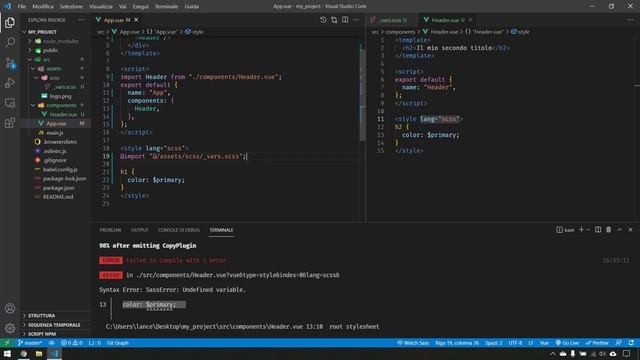Click UTF-8 encoding in status bar
640x360 pixels.
tap(515, 343)
